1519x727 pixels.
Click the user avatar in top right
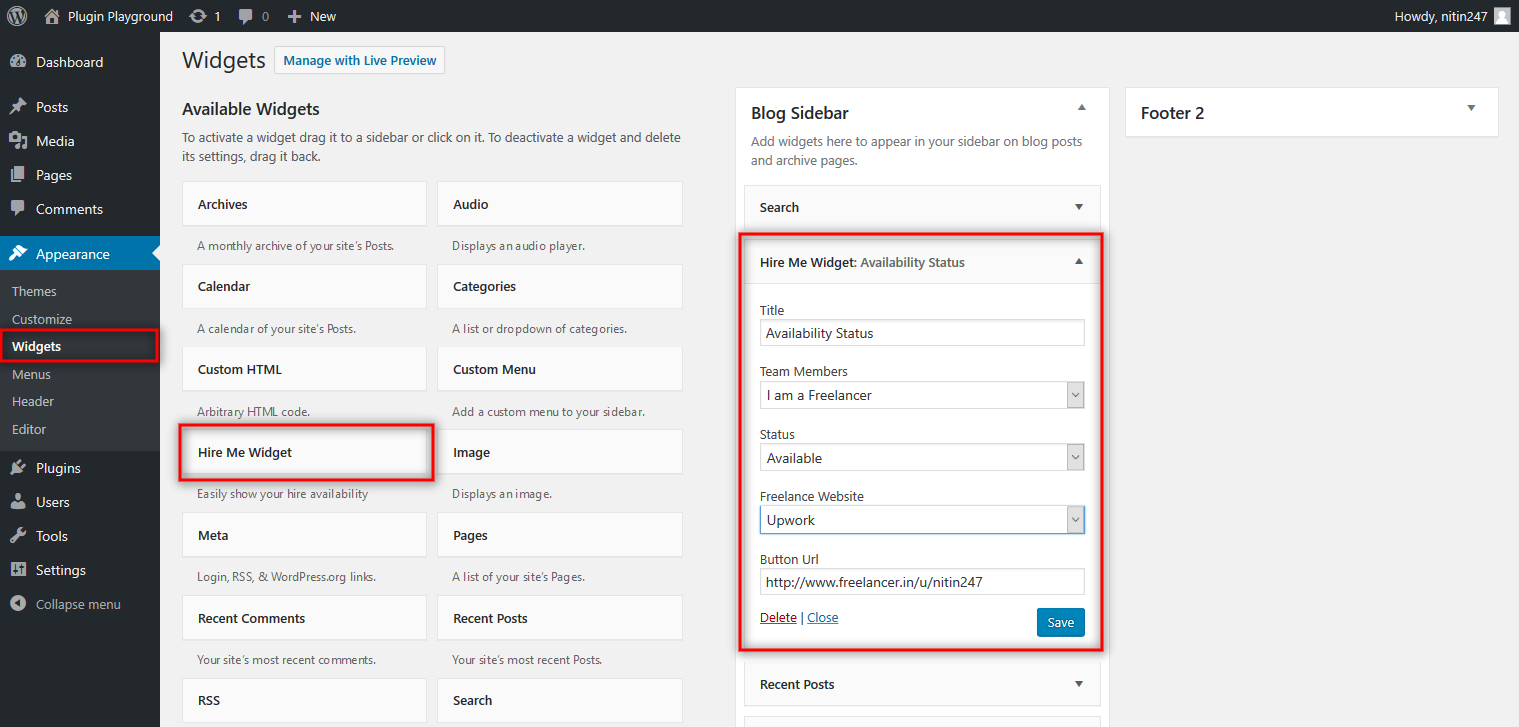pyautogui.click(x=1501, y=16)
